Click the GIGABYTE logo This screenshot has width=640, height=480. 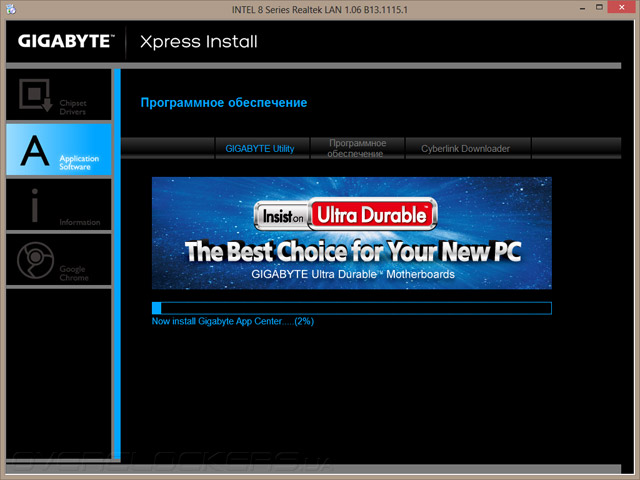pos(66,42)
